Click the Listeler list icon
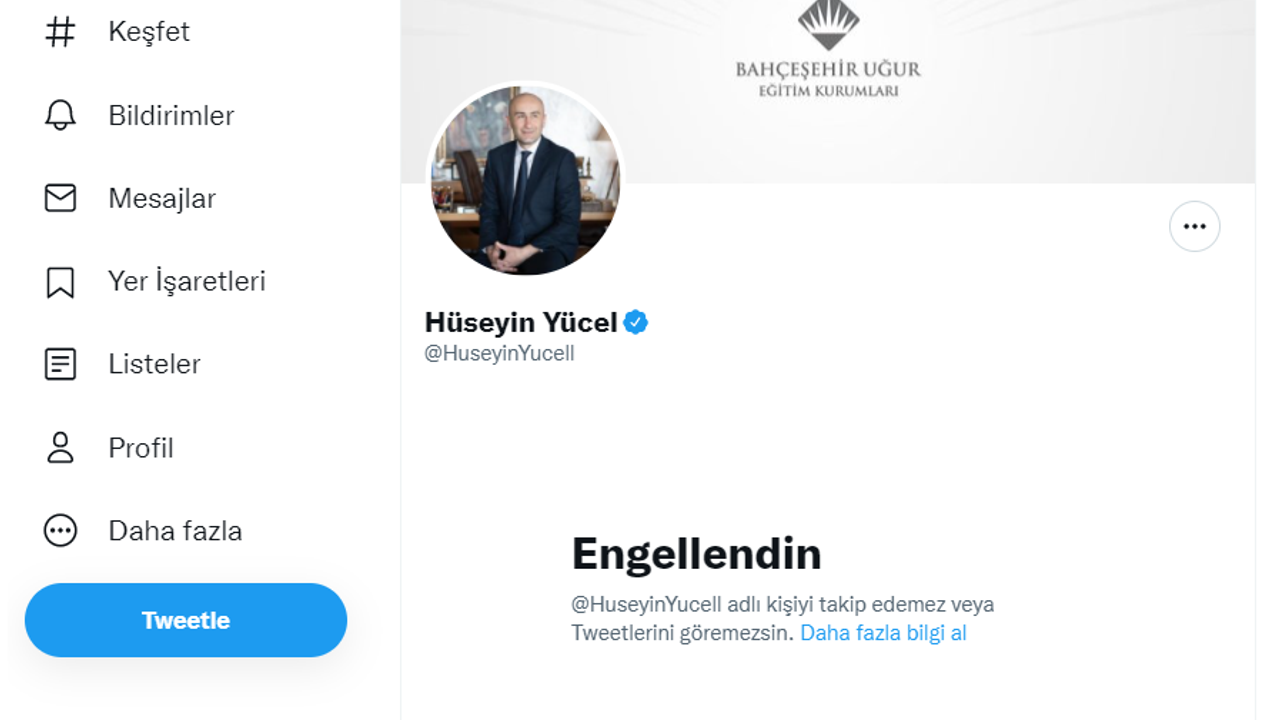The width and height of the screenshot is (1280, 720). pos(60,364)
